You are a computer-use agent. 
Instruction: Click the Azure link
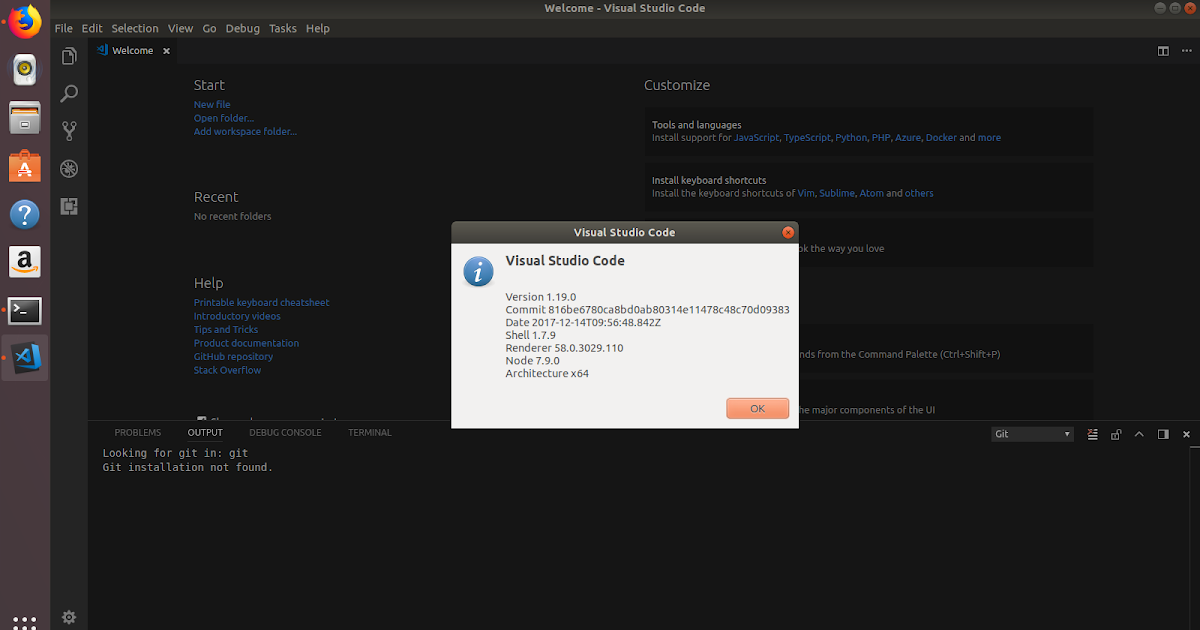(x=908, y=138)
